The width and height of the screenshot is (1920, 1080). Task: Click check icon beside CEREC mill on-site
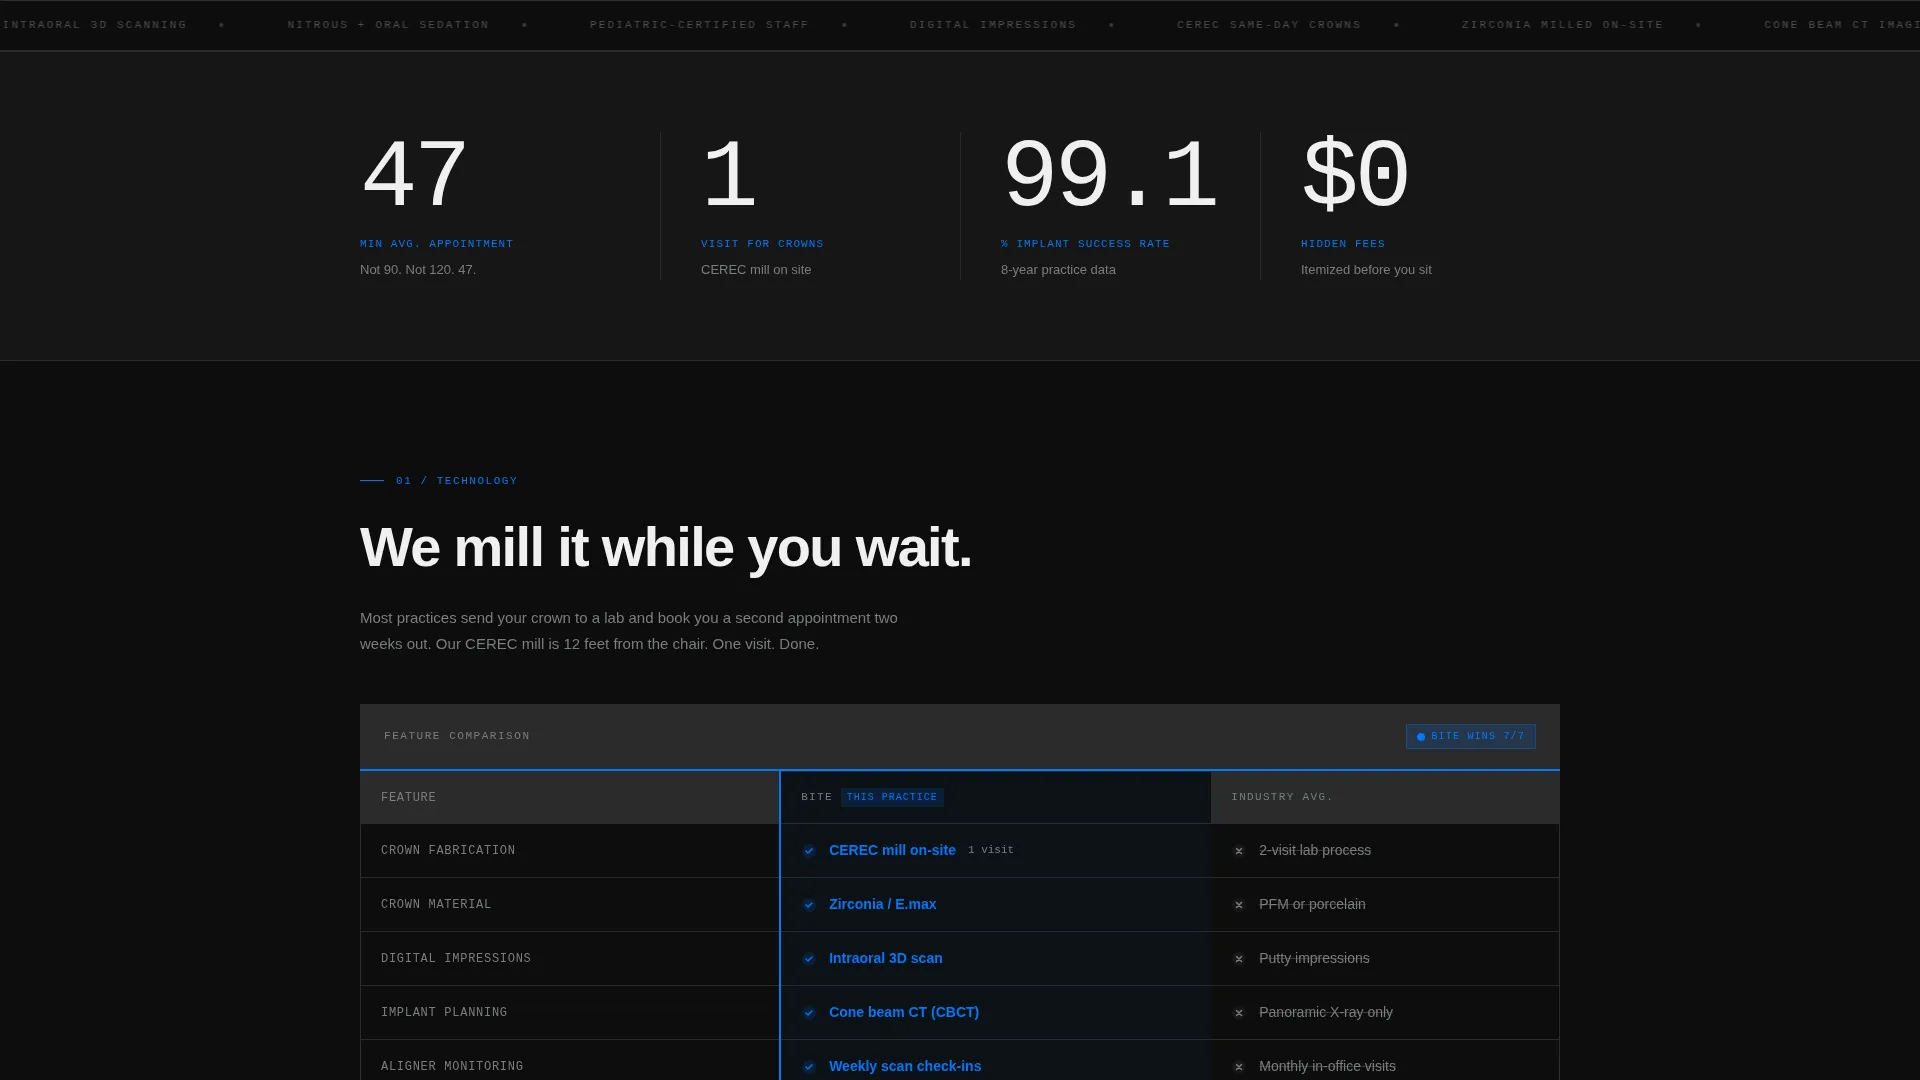pos(809,851)
